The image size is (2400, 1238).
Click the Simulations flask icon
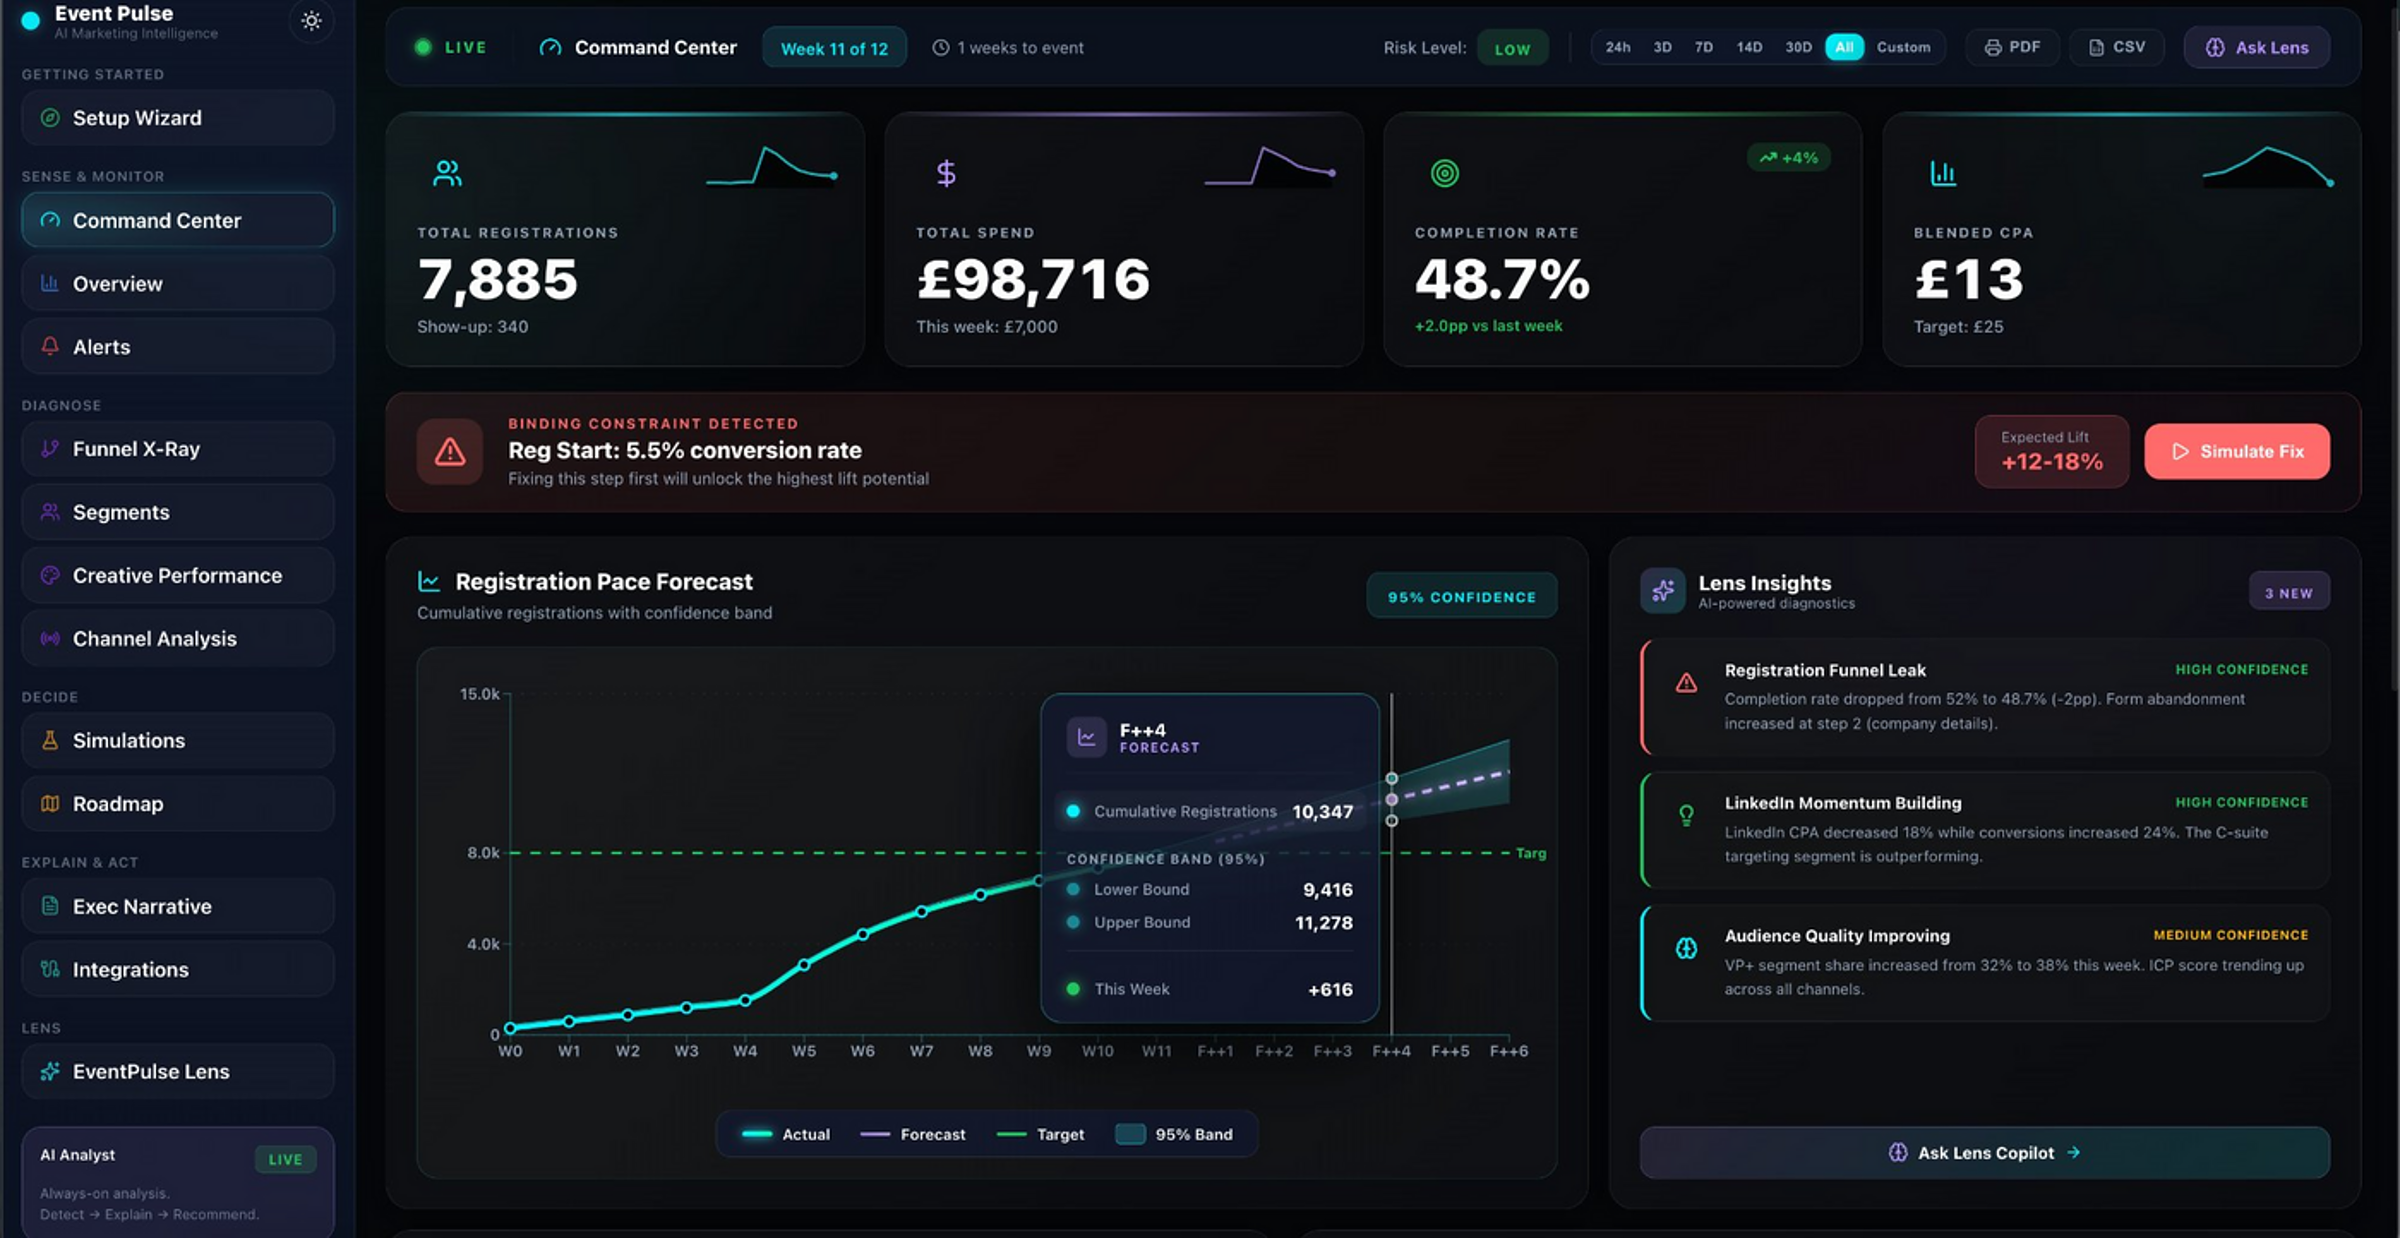pos(50,740)
